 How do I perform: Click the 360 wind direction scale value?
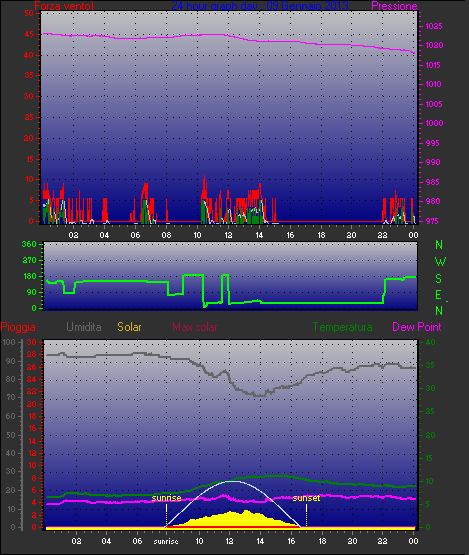pyautogui.click(x=29, y=244)
